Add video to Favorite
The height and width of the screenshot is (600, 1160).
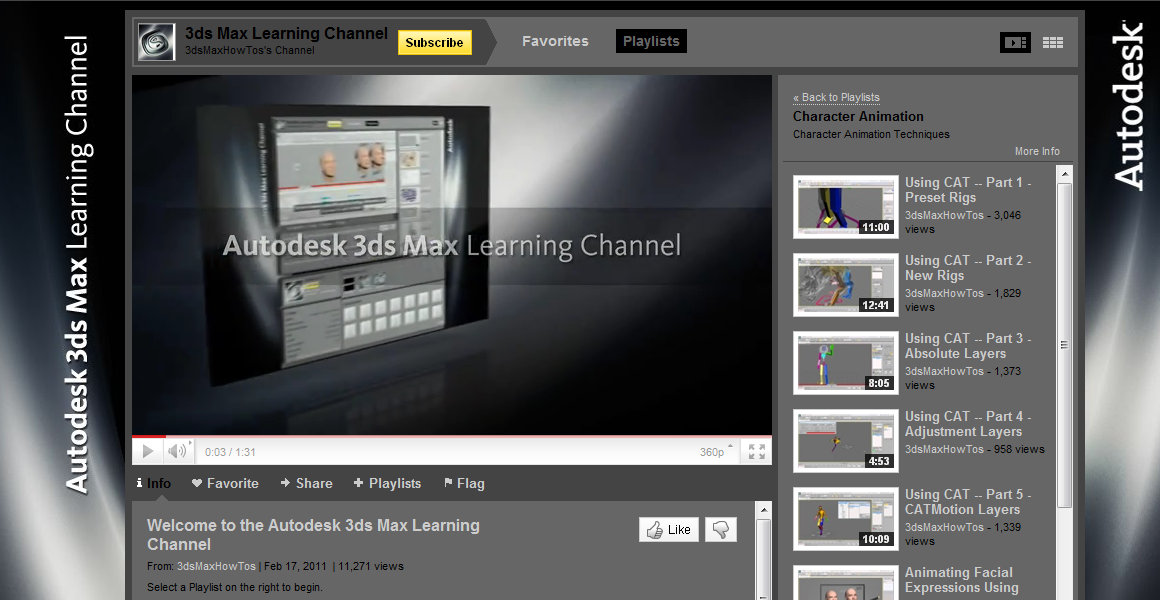(x=225, y=483)
